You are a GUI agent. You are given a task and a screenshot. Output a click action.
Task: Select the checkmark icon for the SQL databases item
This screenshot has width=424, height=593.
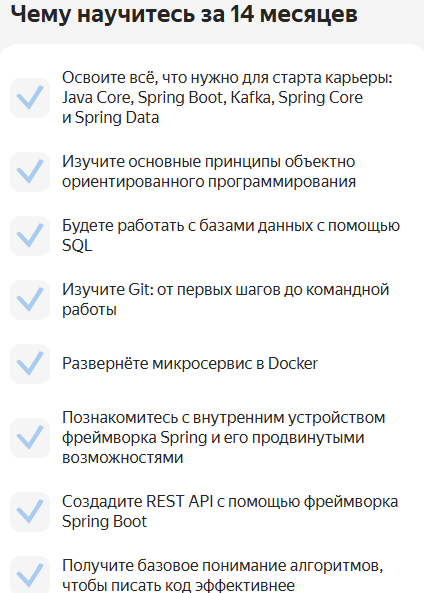[x=30, y=236]
